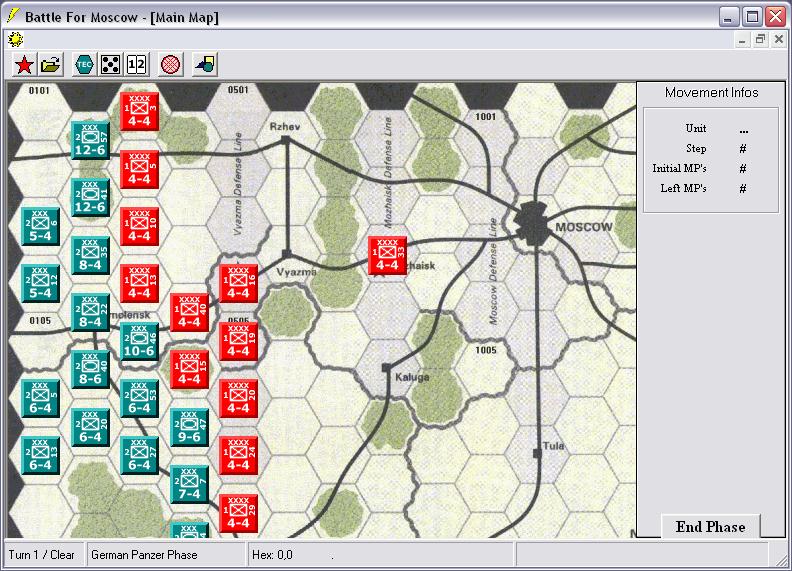Select the German 10-6 panzer unit 46
The height and width of the screenshot is (571, 792).
point(139,341)
